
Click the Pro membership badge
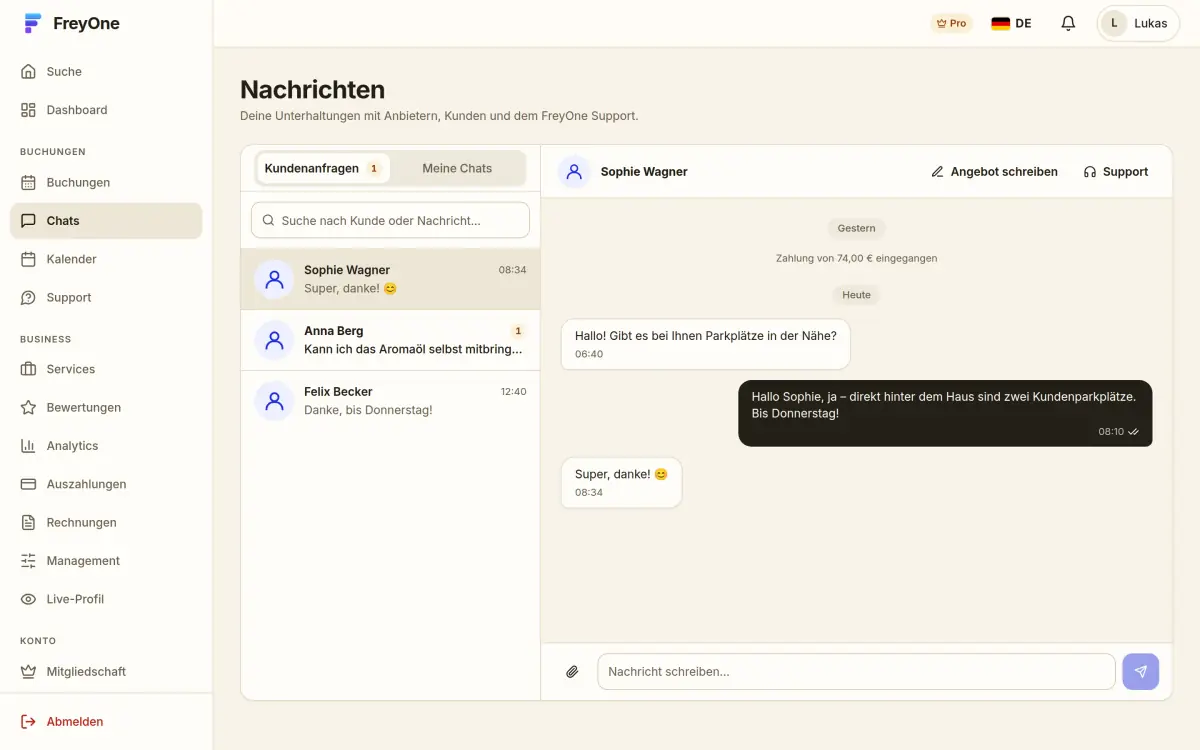(951, 23)
